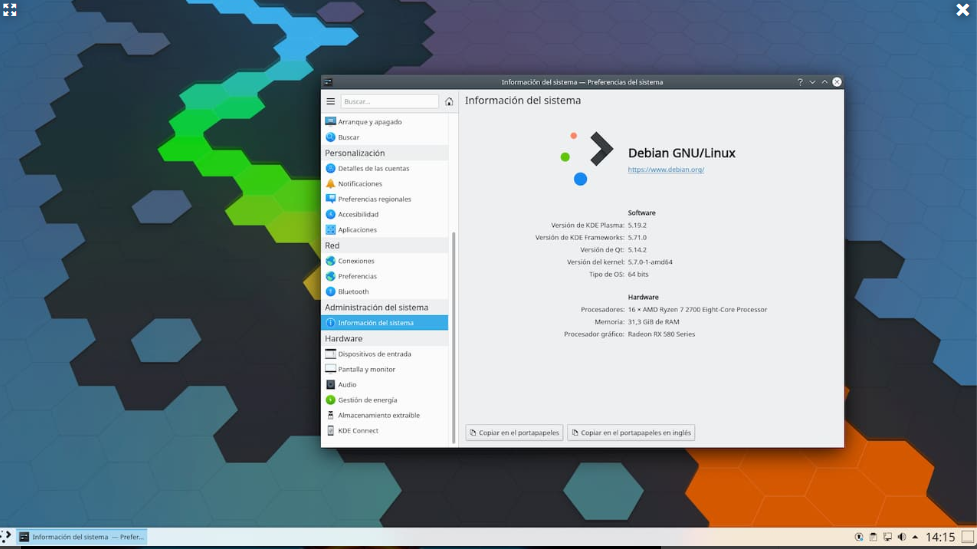
Task: Open Conexiones under Red
Action: [384, 261]
